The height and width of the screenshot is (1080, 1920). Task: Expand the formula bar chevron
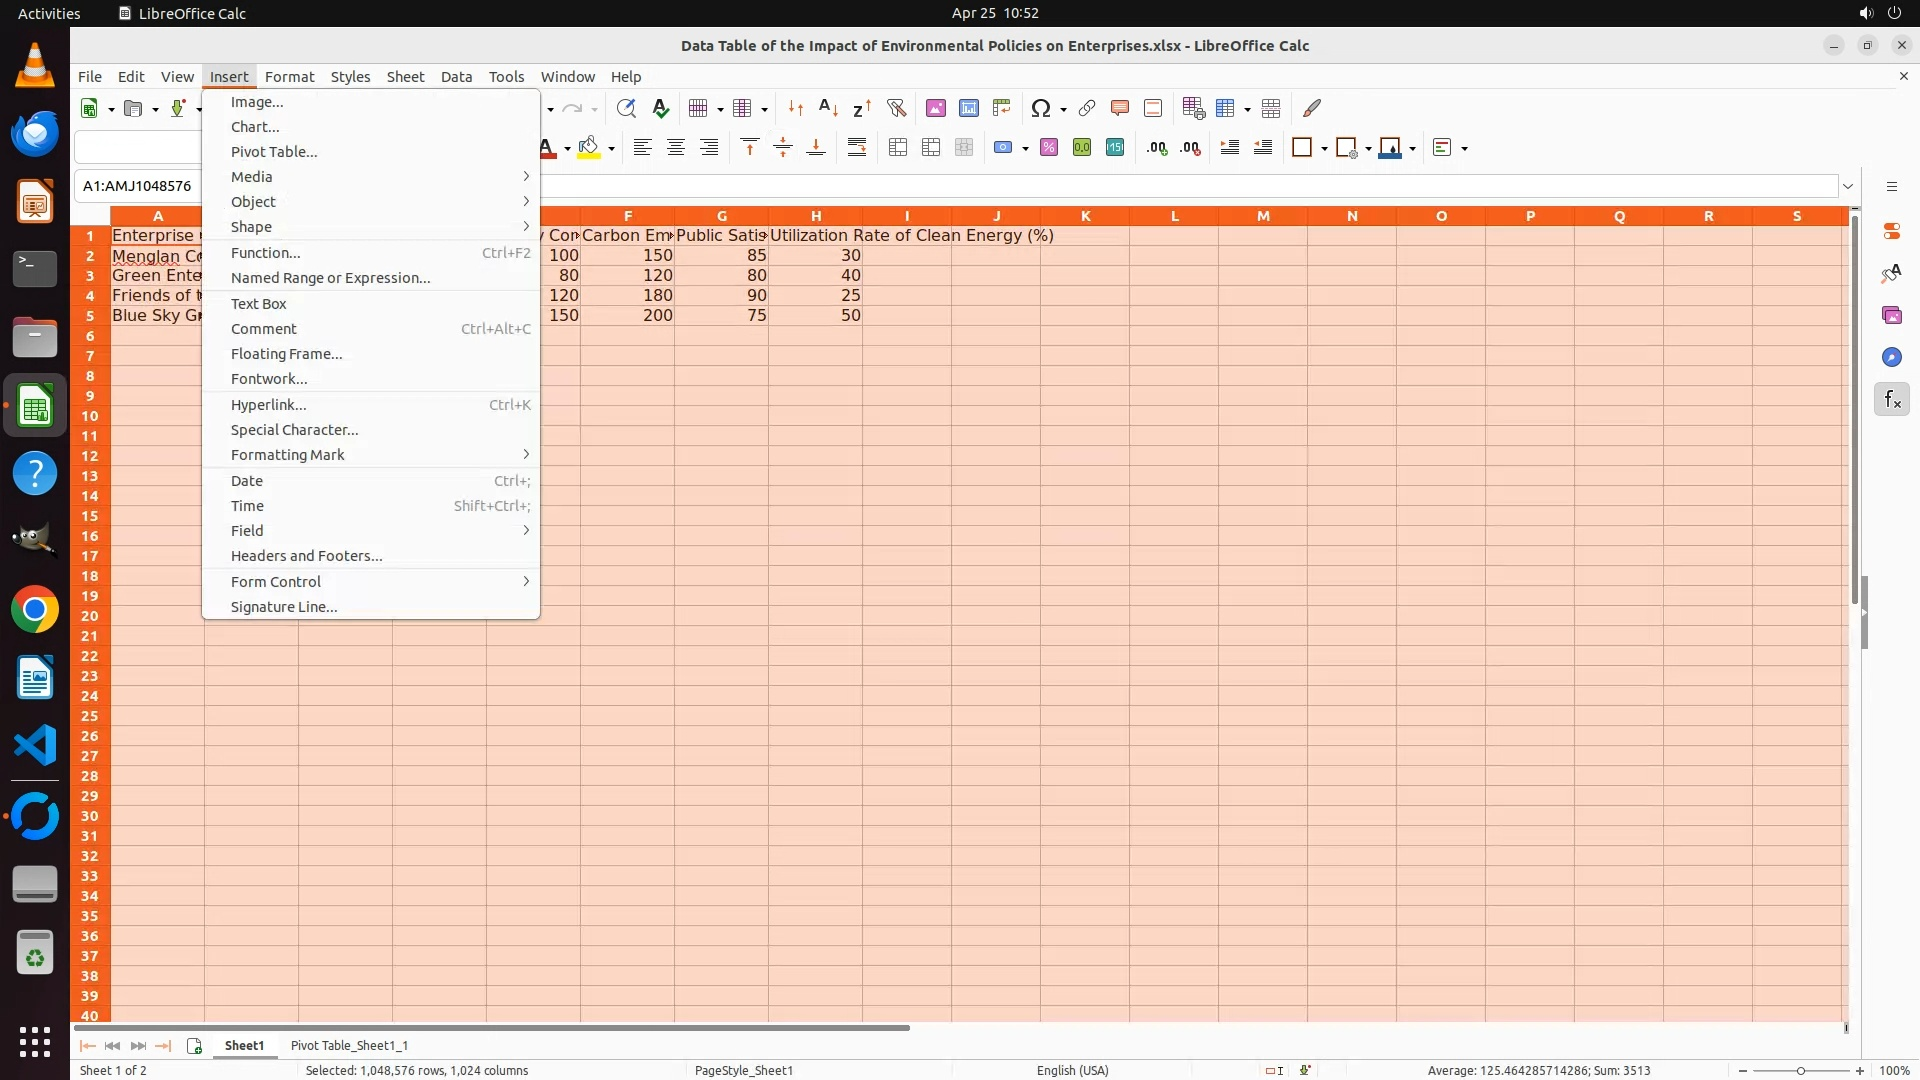click(1848, 186)
